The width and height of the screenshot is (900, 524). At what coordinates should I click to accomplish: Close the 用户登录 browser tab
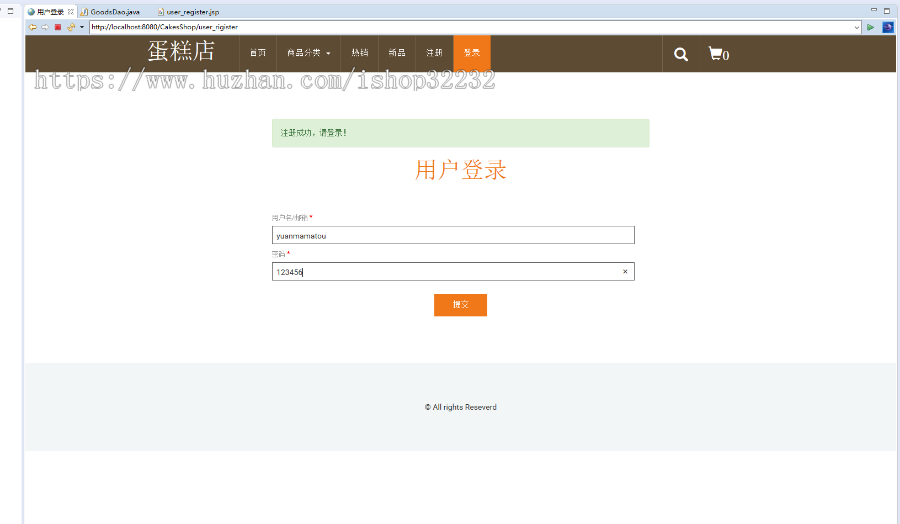click(x=71, y=11)
